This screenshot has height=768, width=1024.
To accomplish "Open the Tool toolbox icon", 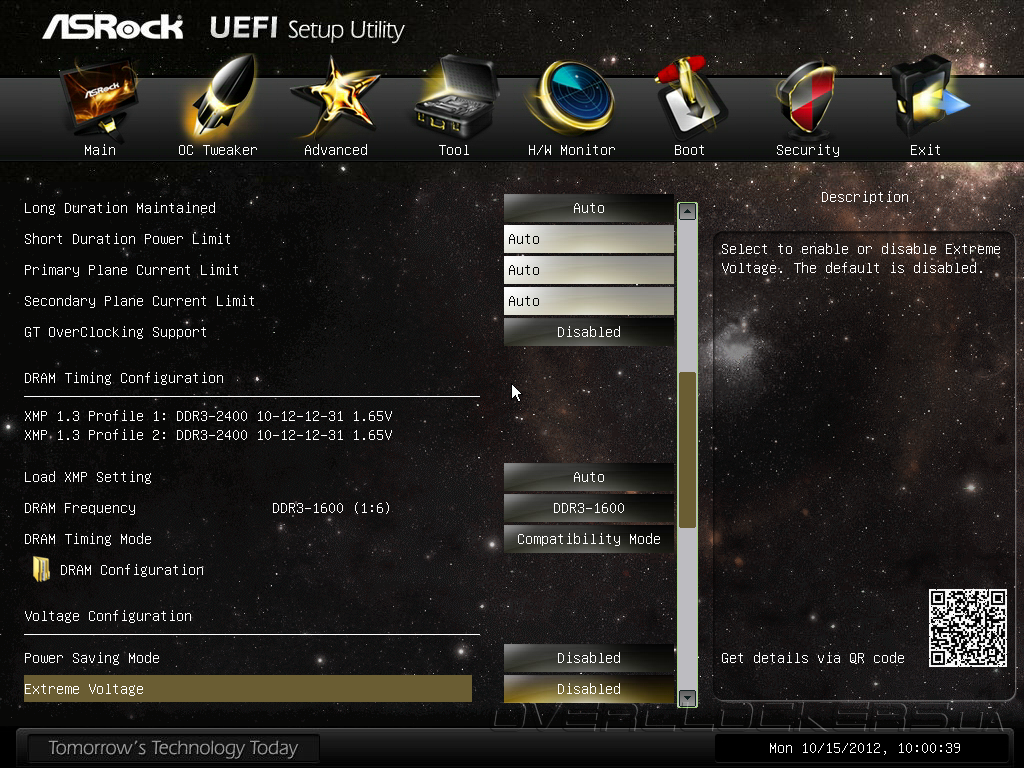I will click(x=455, y=97).
